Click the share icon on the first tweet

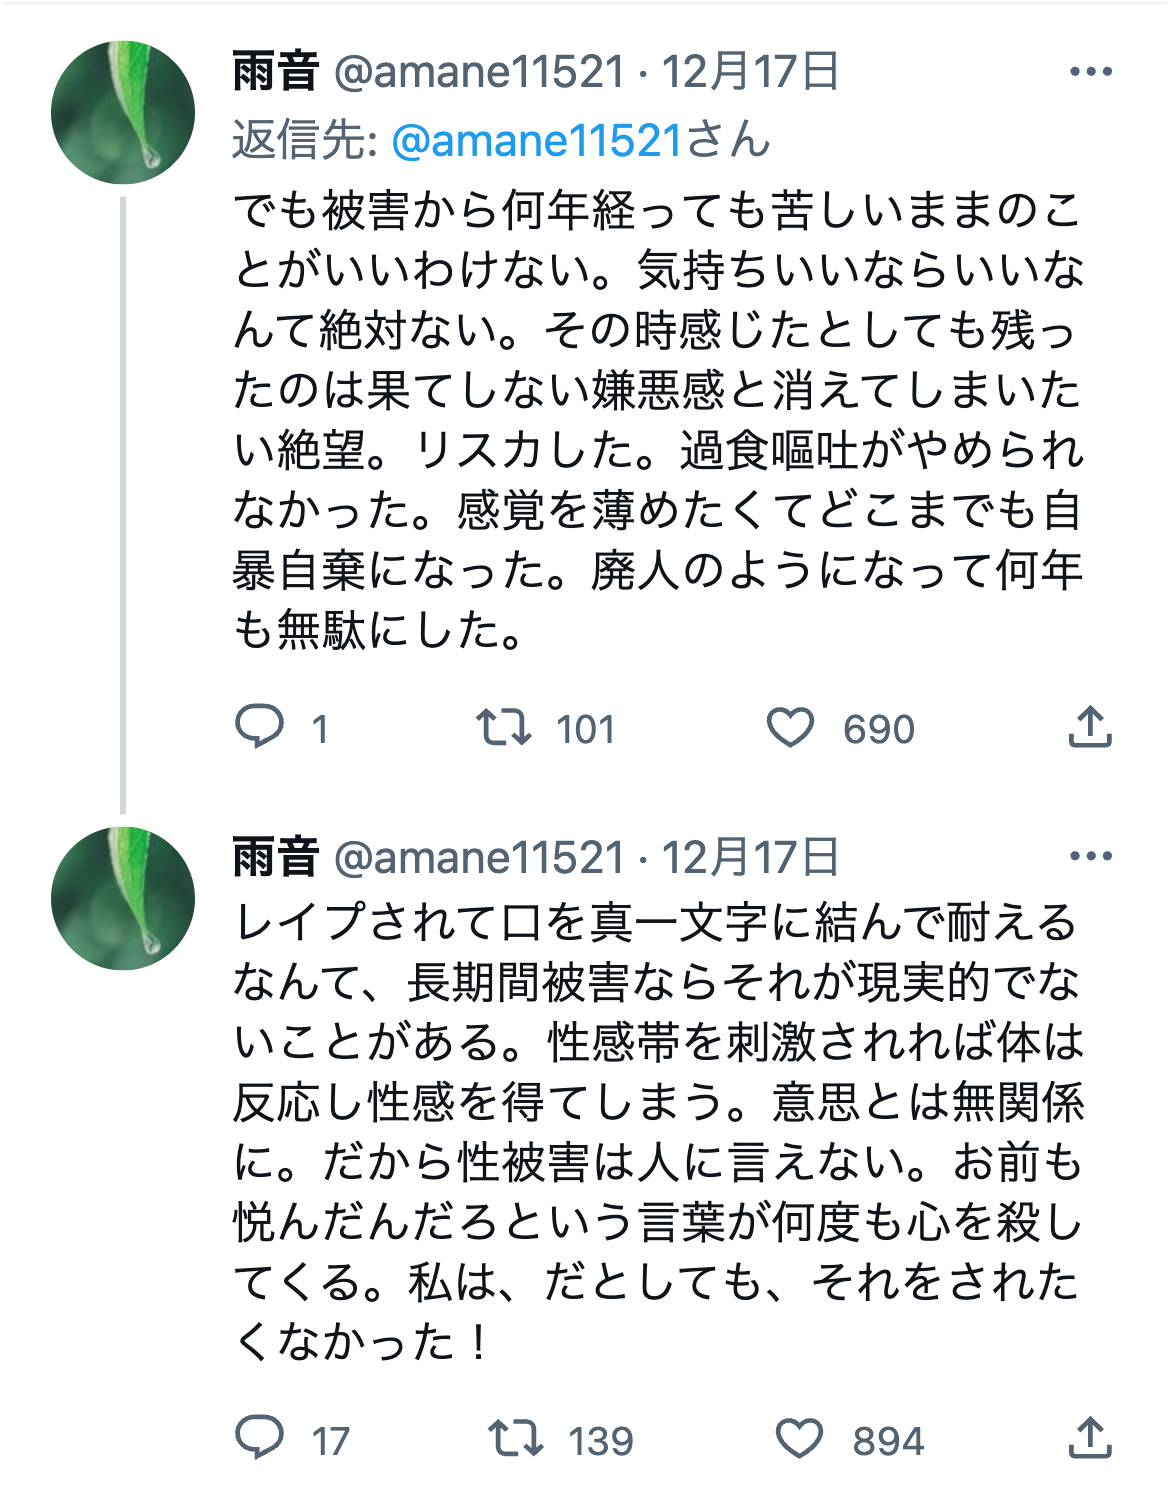coord(1090,727)
